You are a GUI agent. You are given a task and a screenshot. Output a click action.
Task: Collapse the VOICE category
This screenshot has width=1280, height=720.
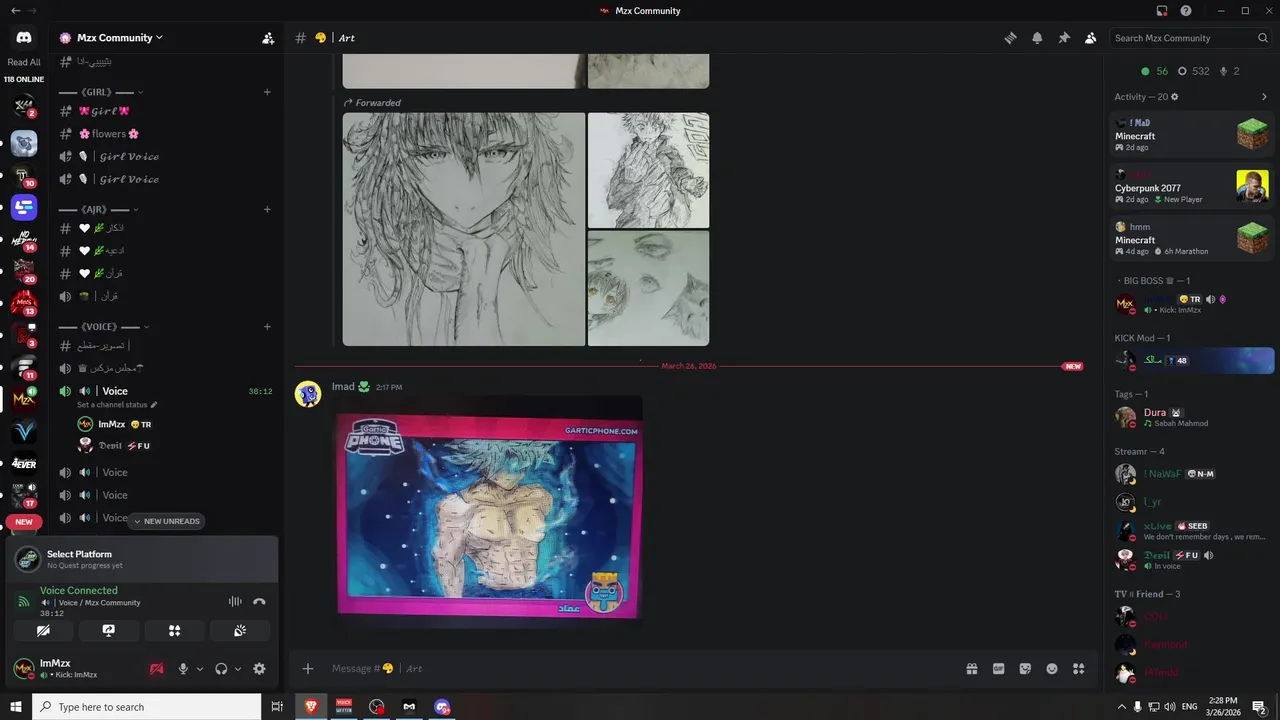(x=104, y=326)
